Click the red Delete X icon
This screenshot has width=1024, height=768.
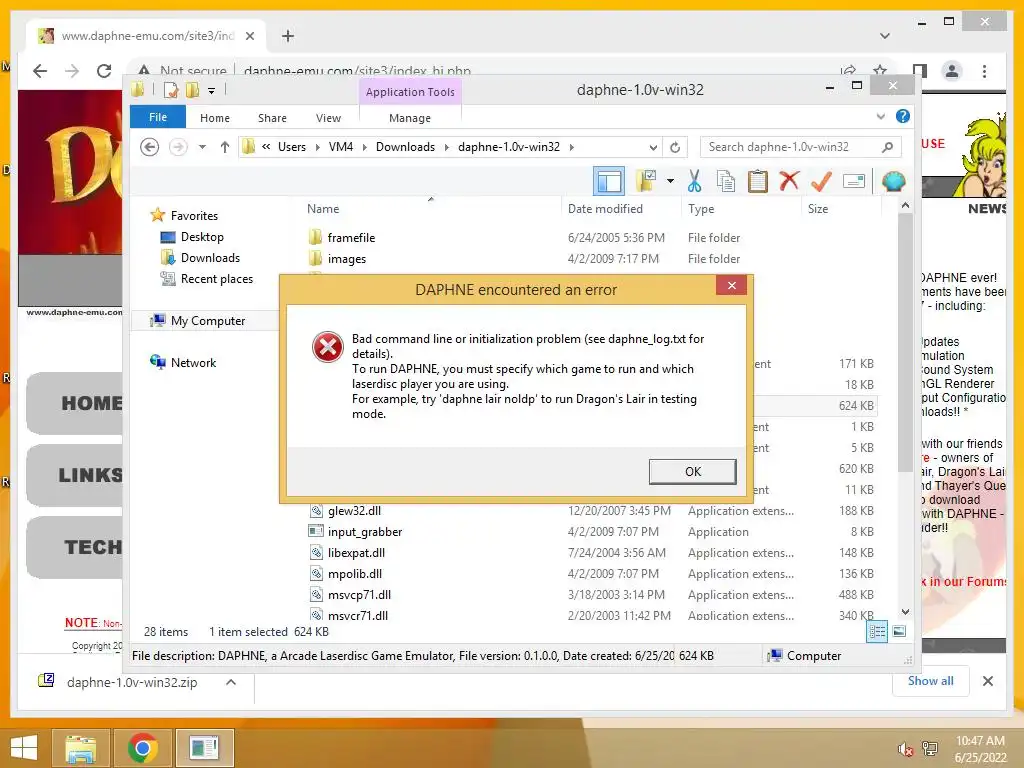tap(790, 181)
